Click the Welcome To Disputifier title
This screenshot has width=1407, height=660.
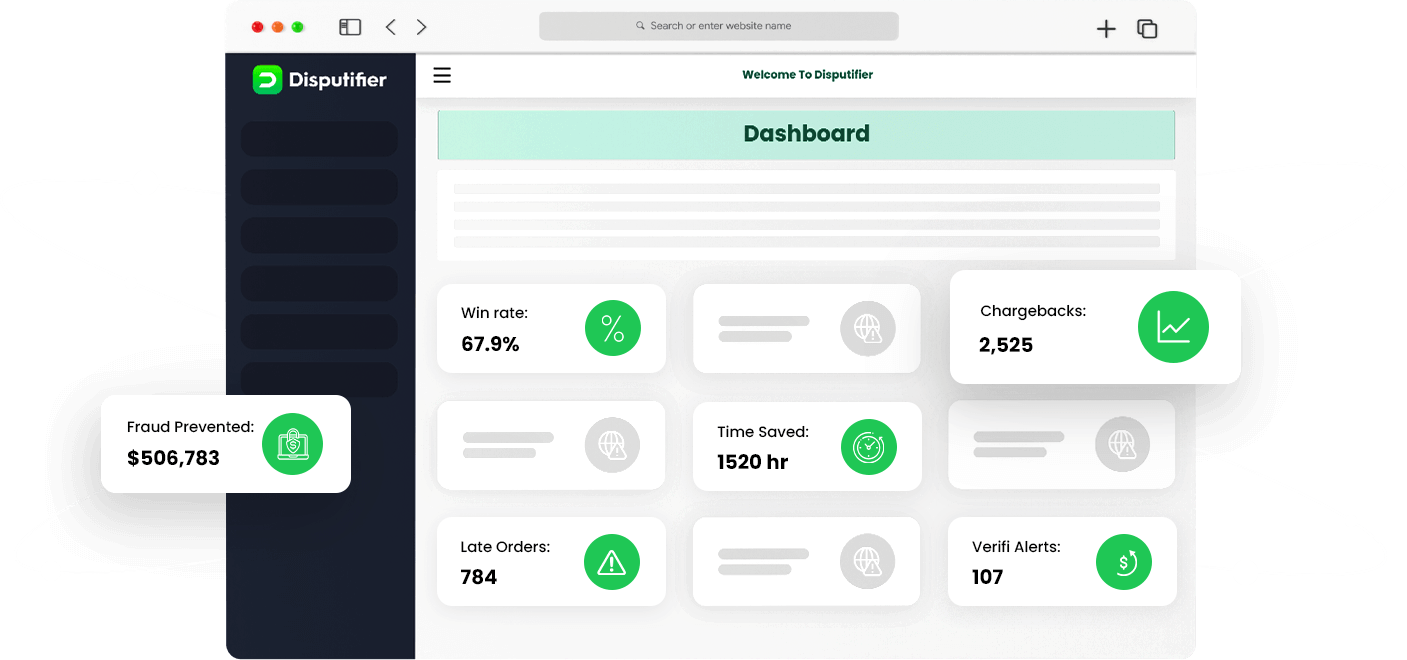(x=806, y=74)
